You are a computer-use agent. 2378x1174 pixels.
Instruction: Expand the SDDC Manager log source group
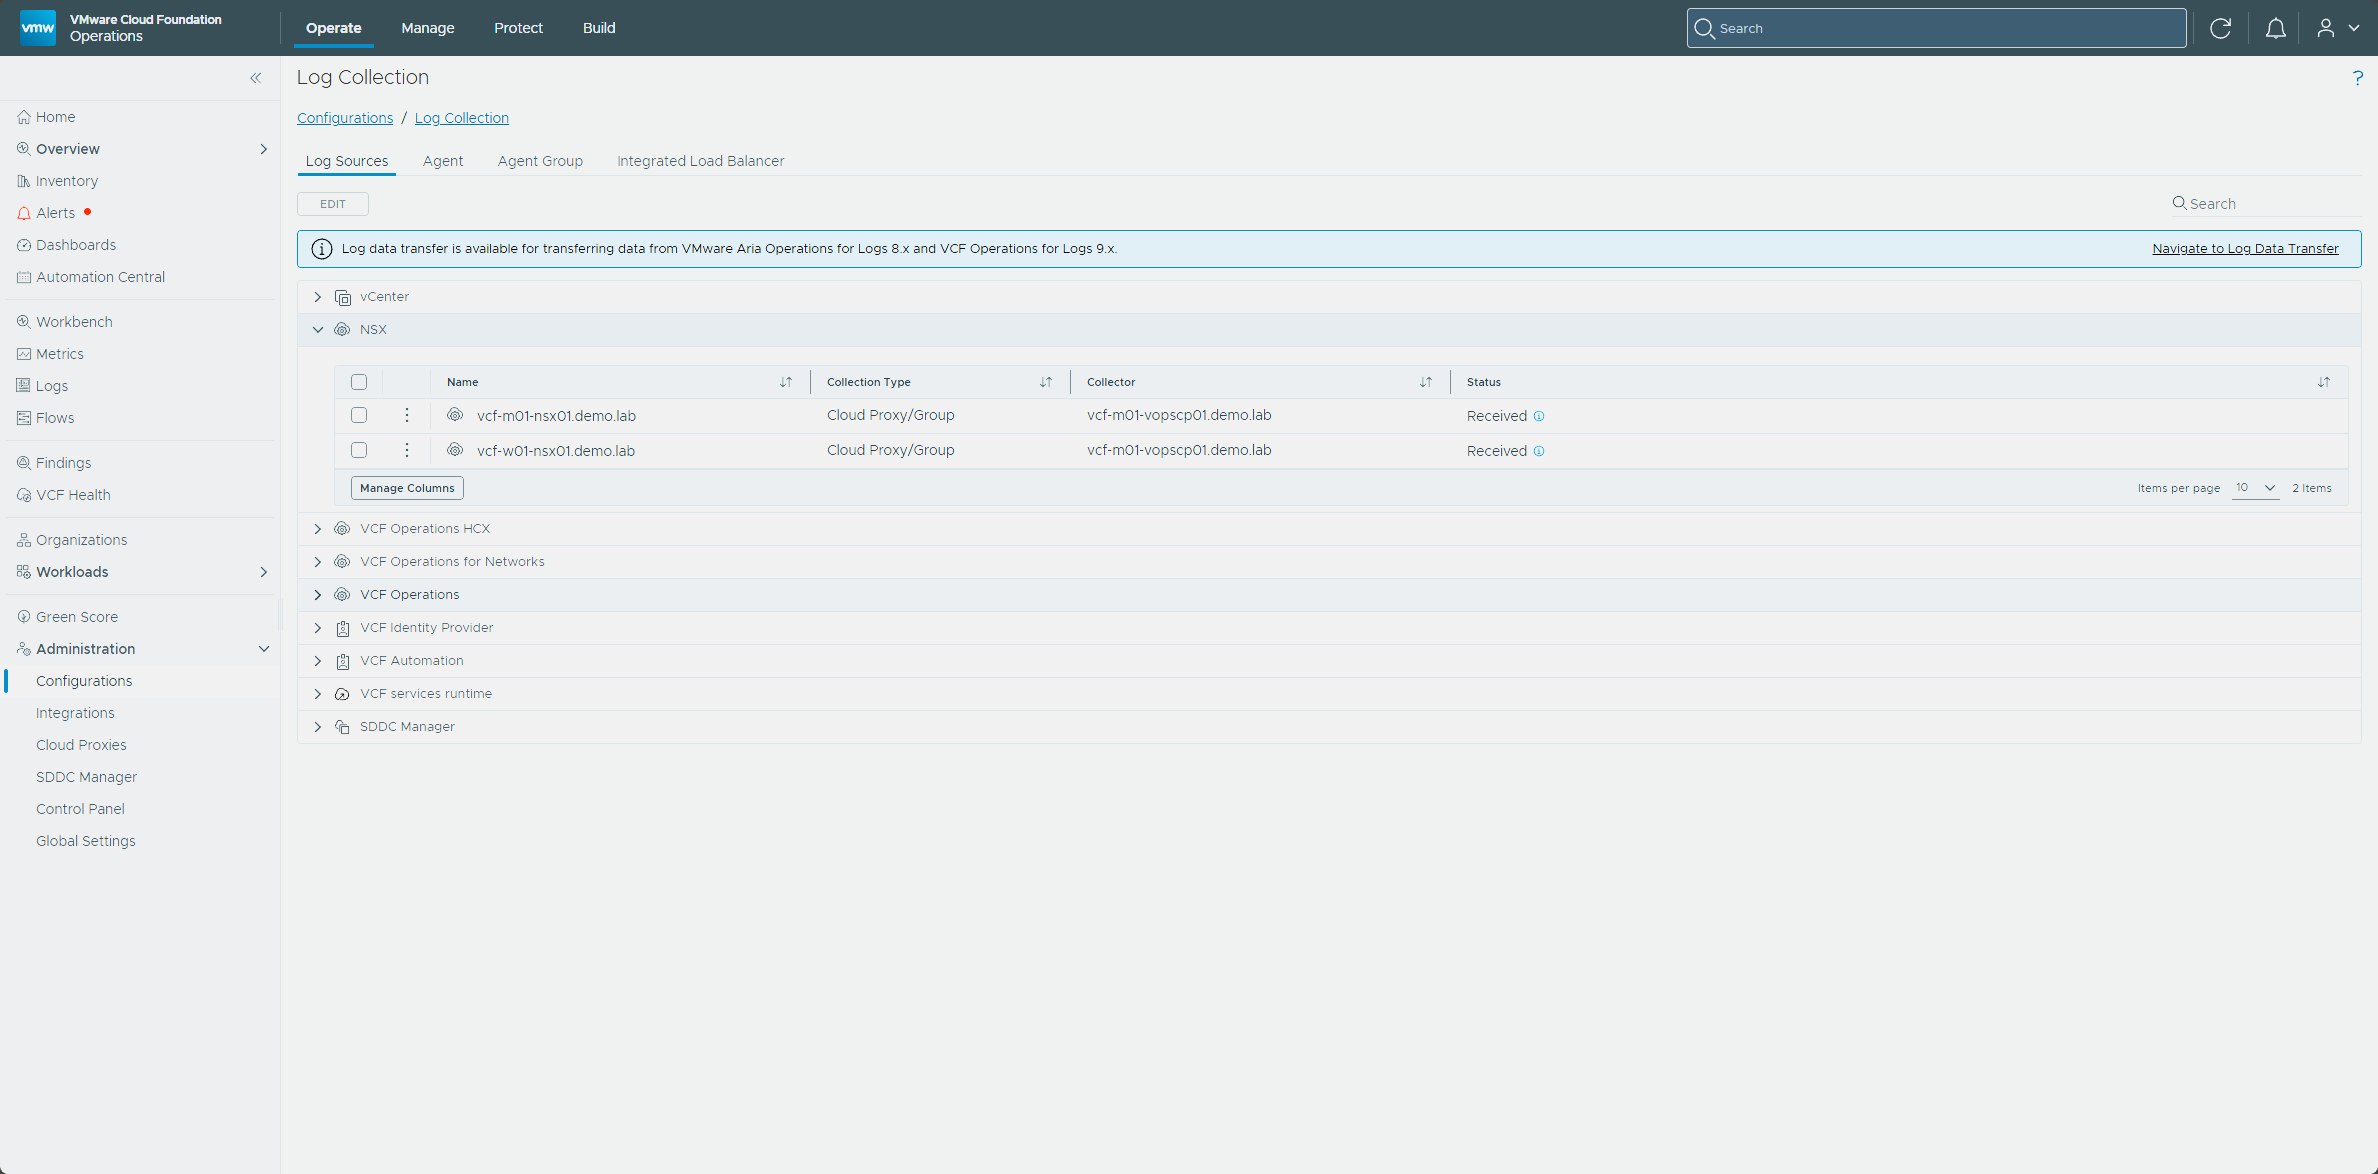(x=318, y=727)
